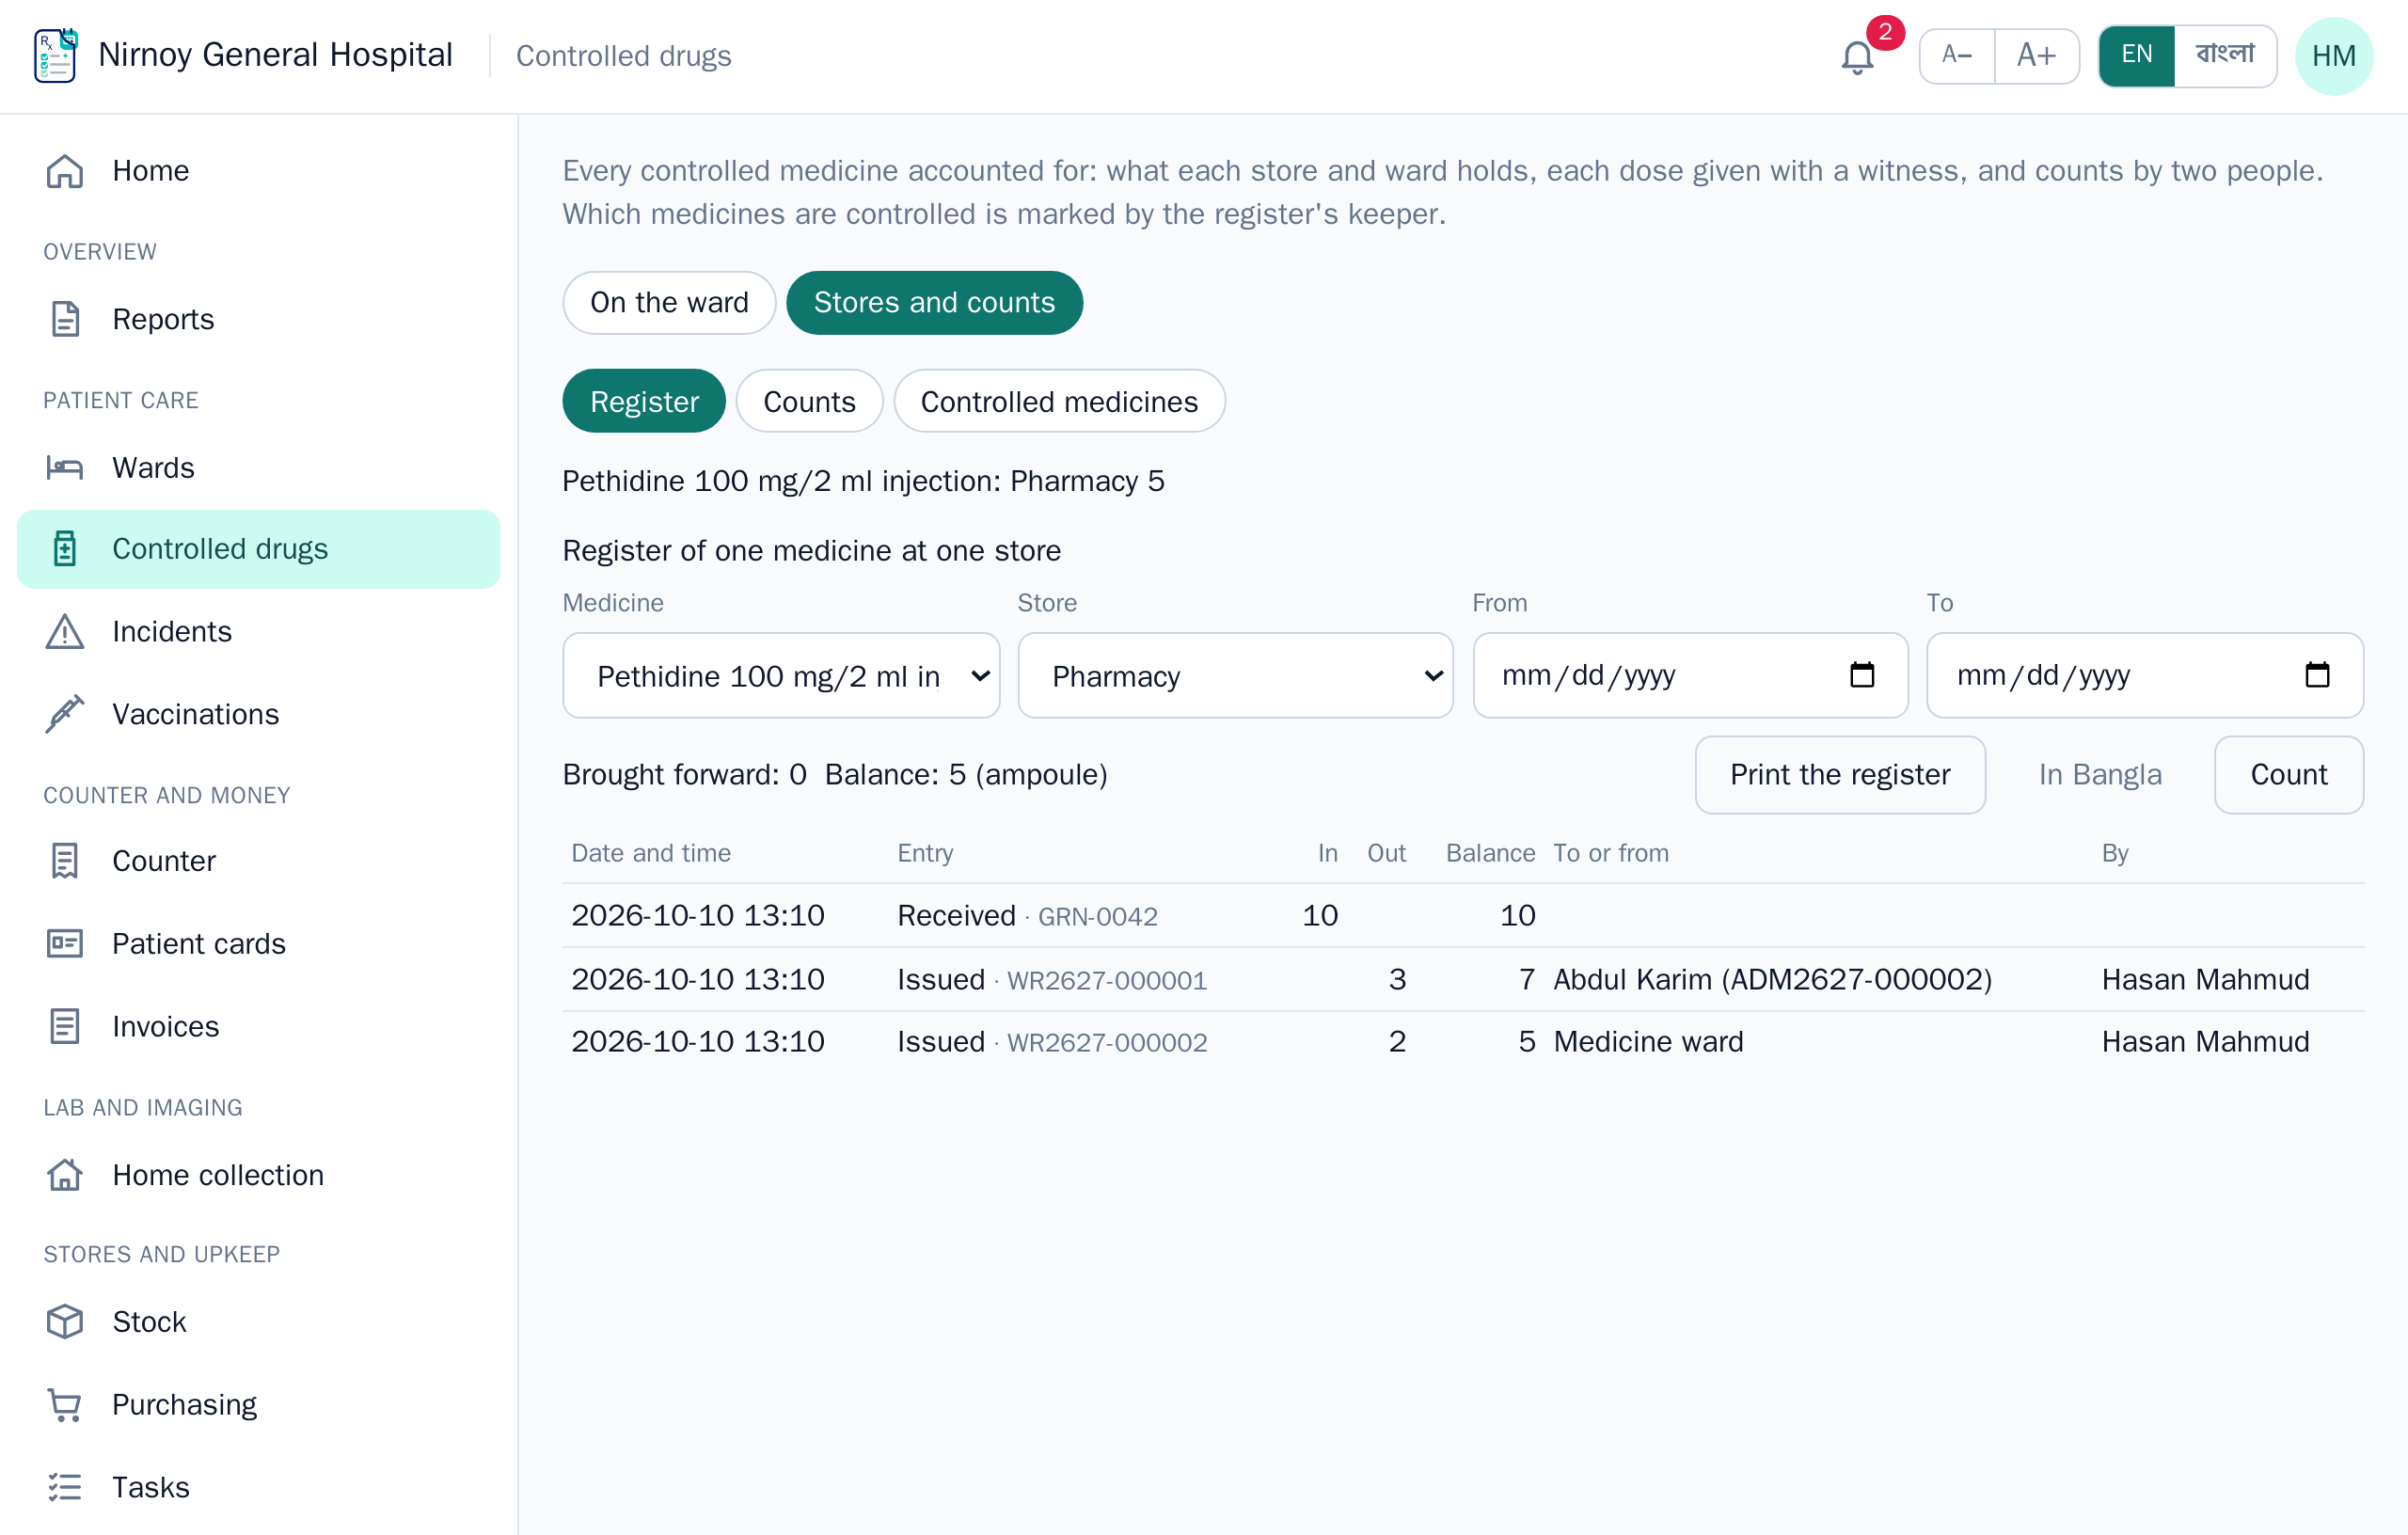
Task: Click the To date input field
Action: [x=2145, y=676]
